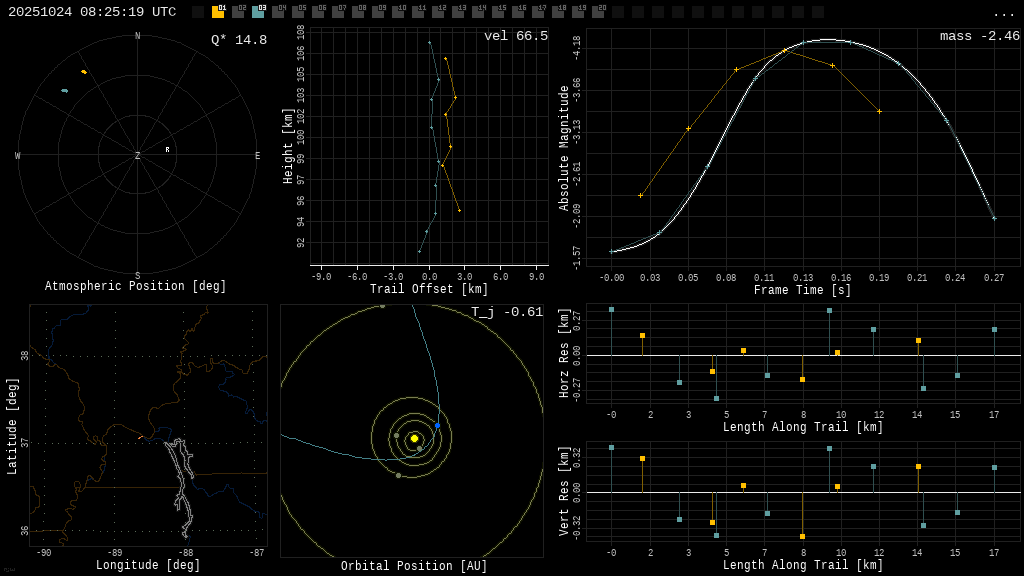The image size is (1024, 576).
Task: Click the outermost planet dot on orbit ring
Action: pyautogui.click(x=382, y=306)
